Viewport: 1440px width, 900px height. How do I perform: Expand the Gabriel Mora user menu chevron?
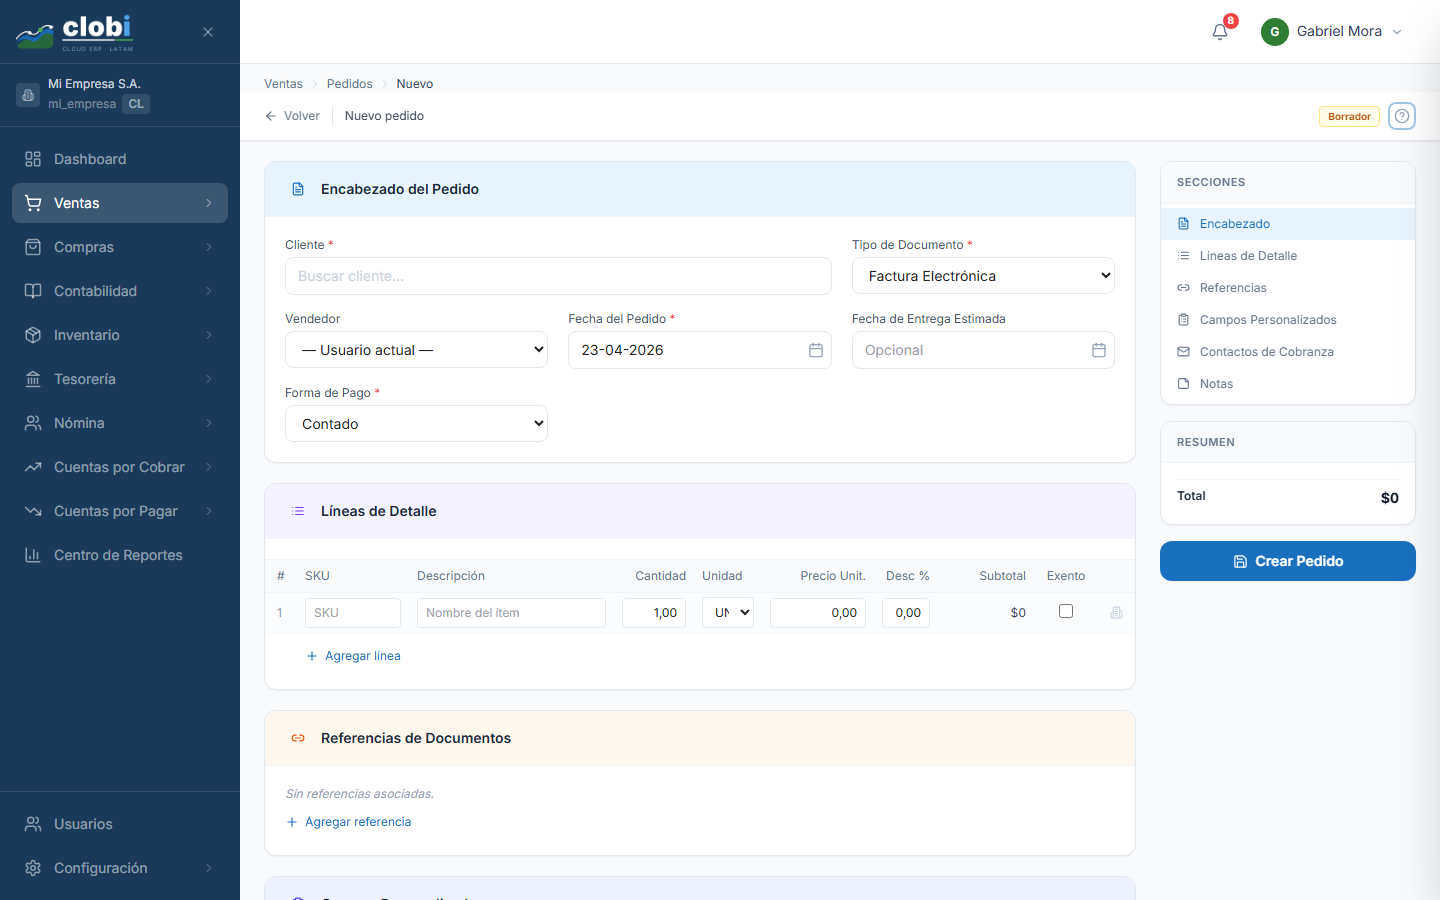click(x=1397, y=32)
